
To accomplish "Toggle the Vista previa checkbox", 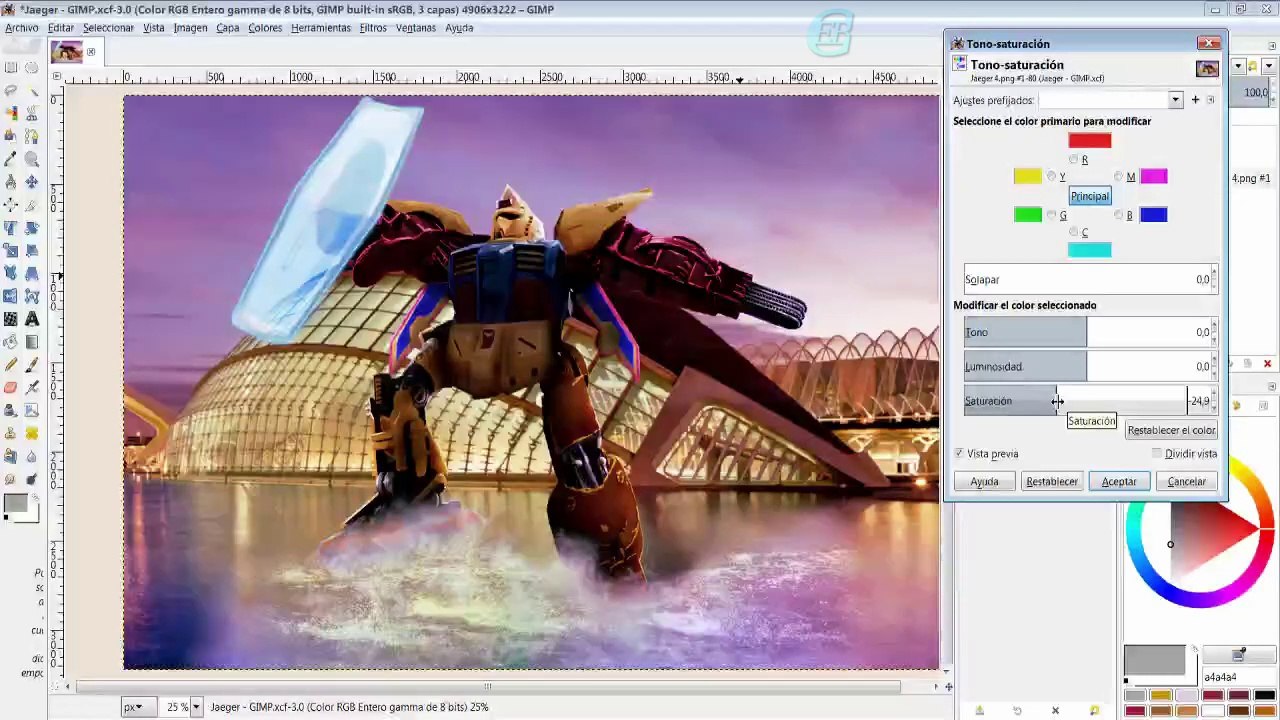I will [x=959, y=454].
